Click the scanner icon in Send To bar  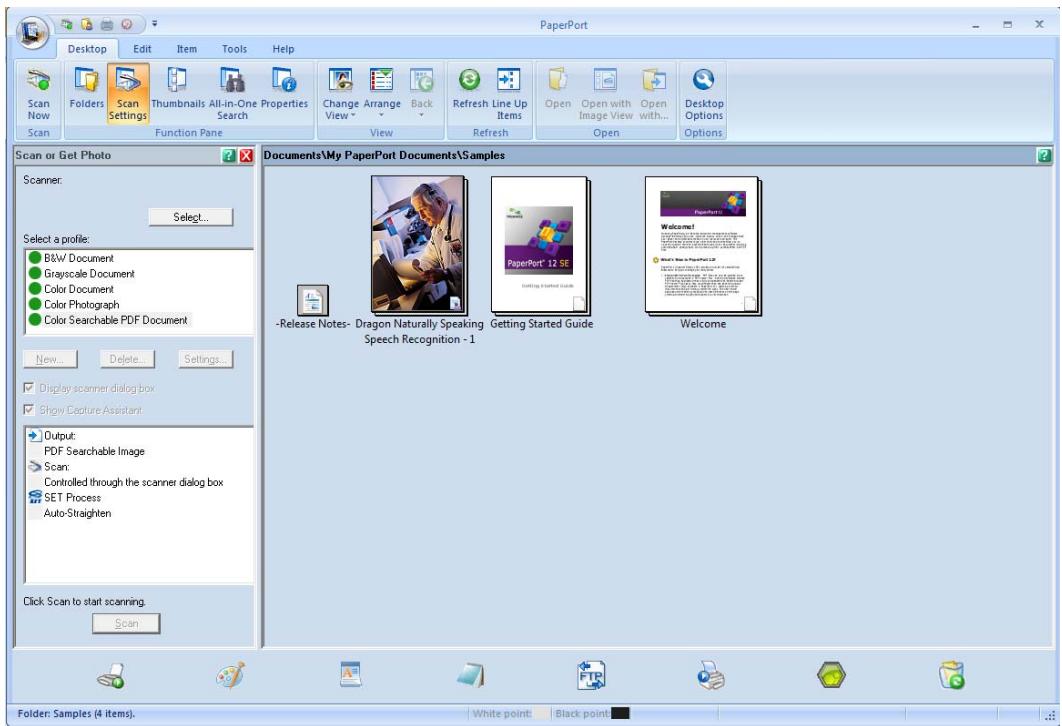(x=111, y=676)
